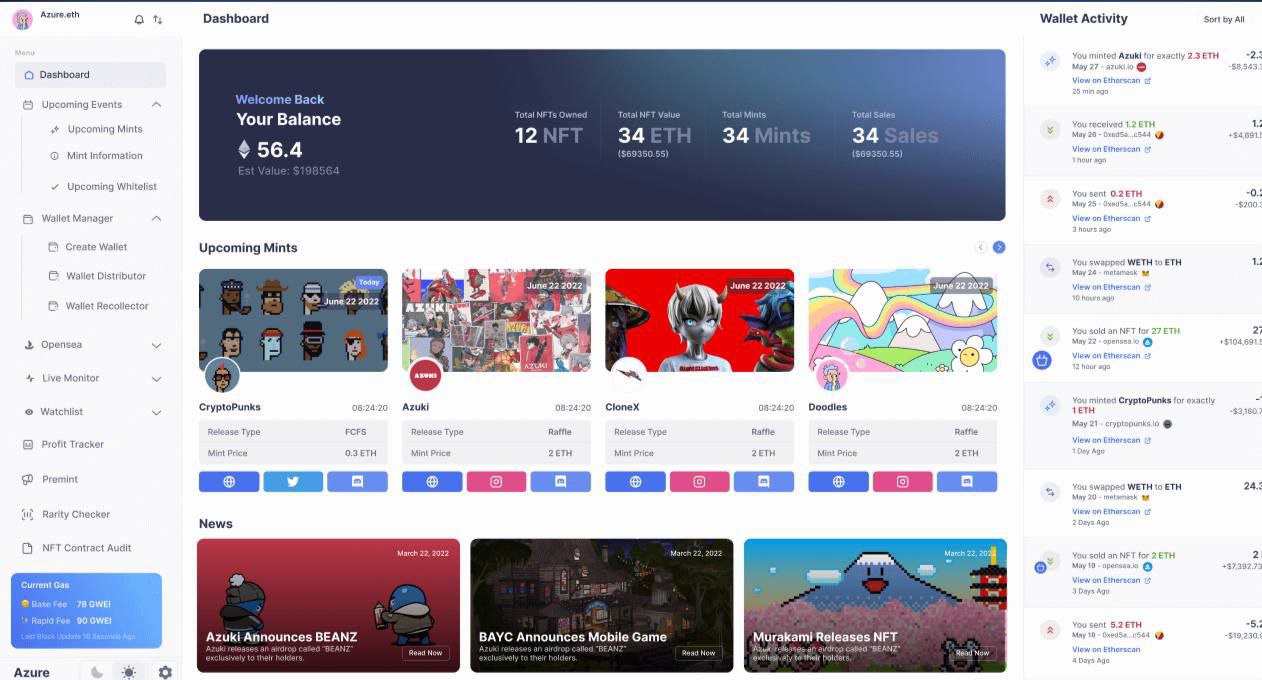Open the Azuki Instagram button
The width and height of the screenshot is (1262, 680).
coord(496,482)
